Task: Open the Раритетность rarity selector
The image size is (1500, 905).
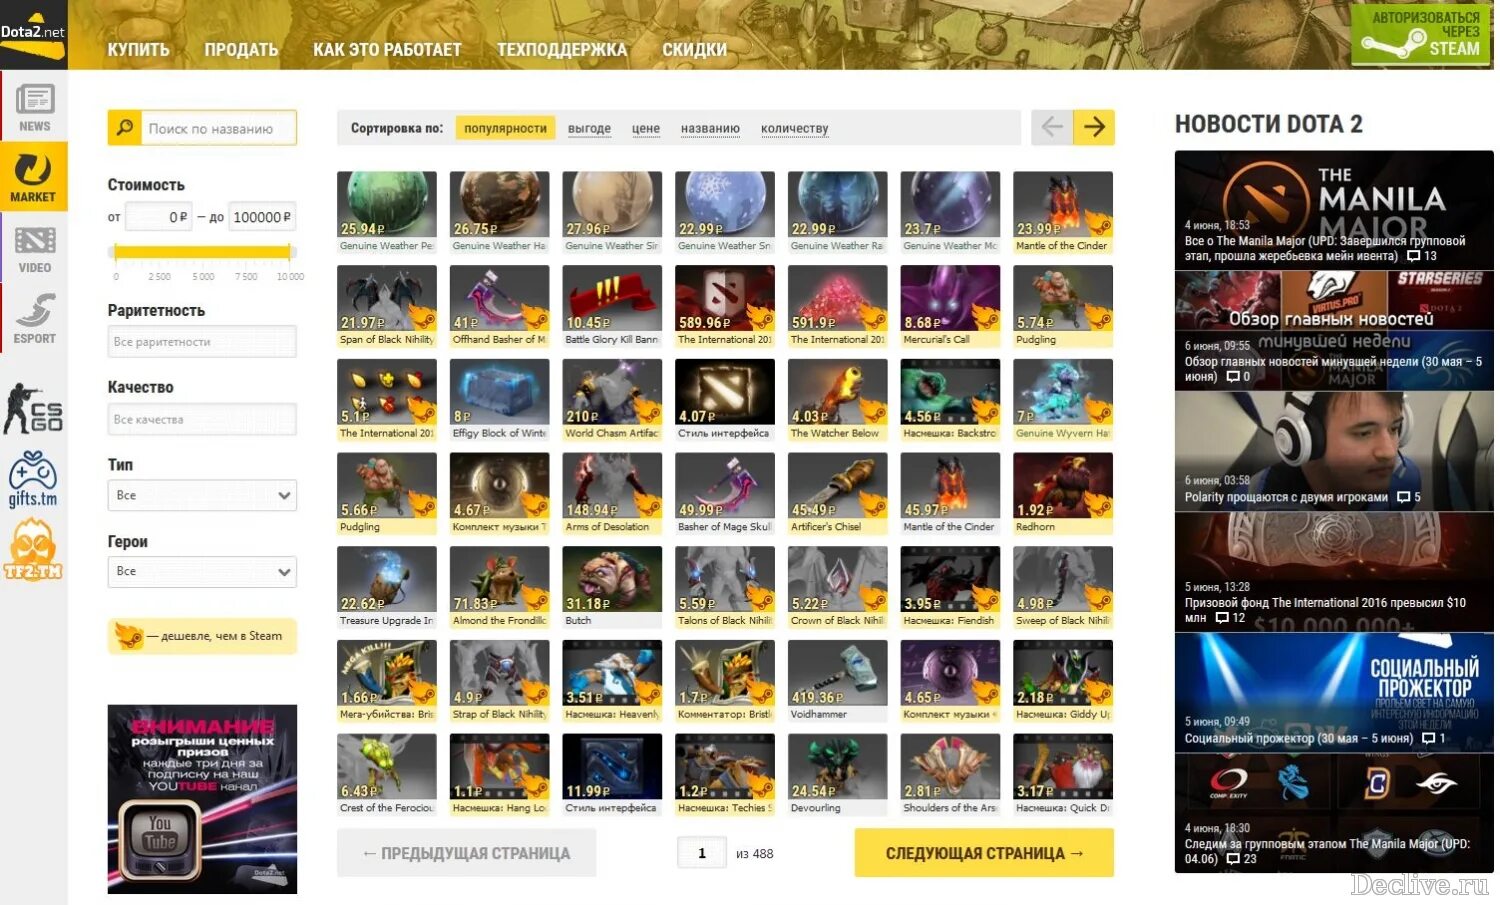Action: [202, 342]
